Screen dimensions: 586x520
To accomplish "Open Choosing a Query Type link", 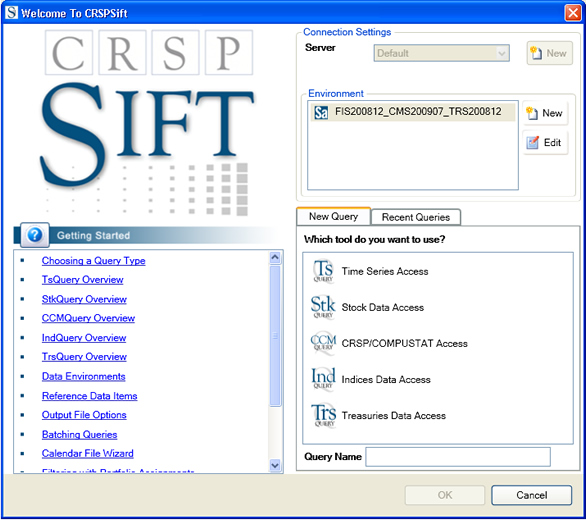I will click(x=93, y=261).
